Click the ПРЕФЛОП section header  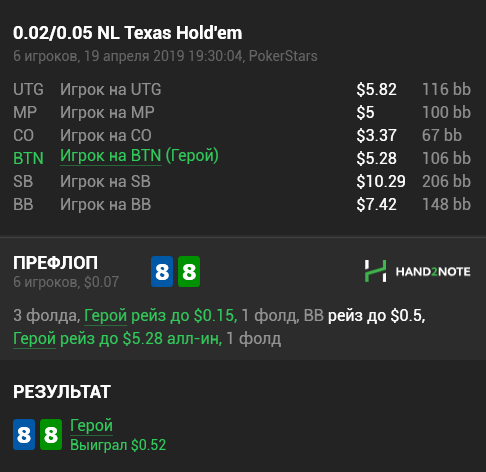[x=55, y=263]
